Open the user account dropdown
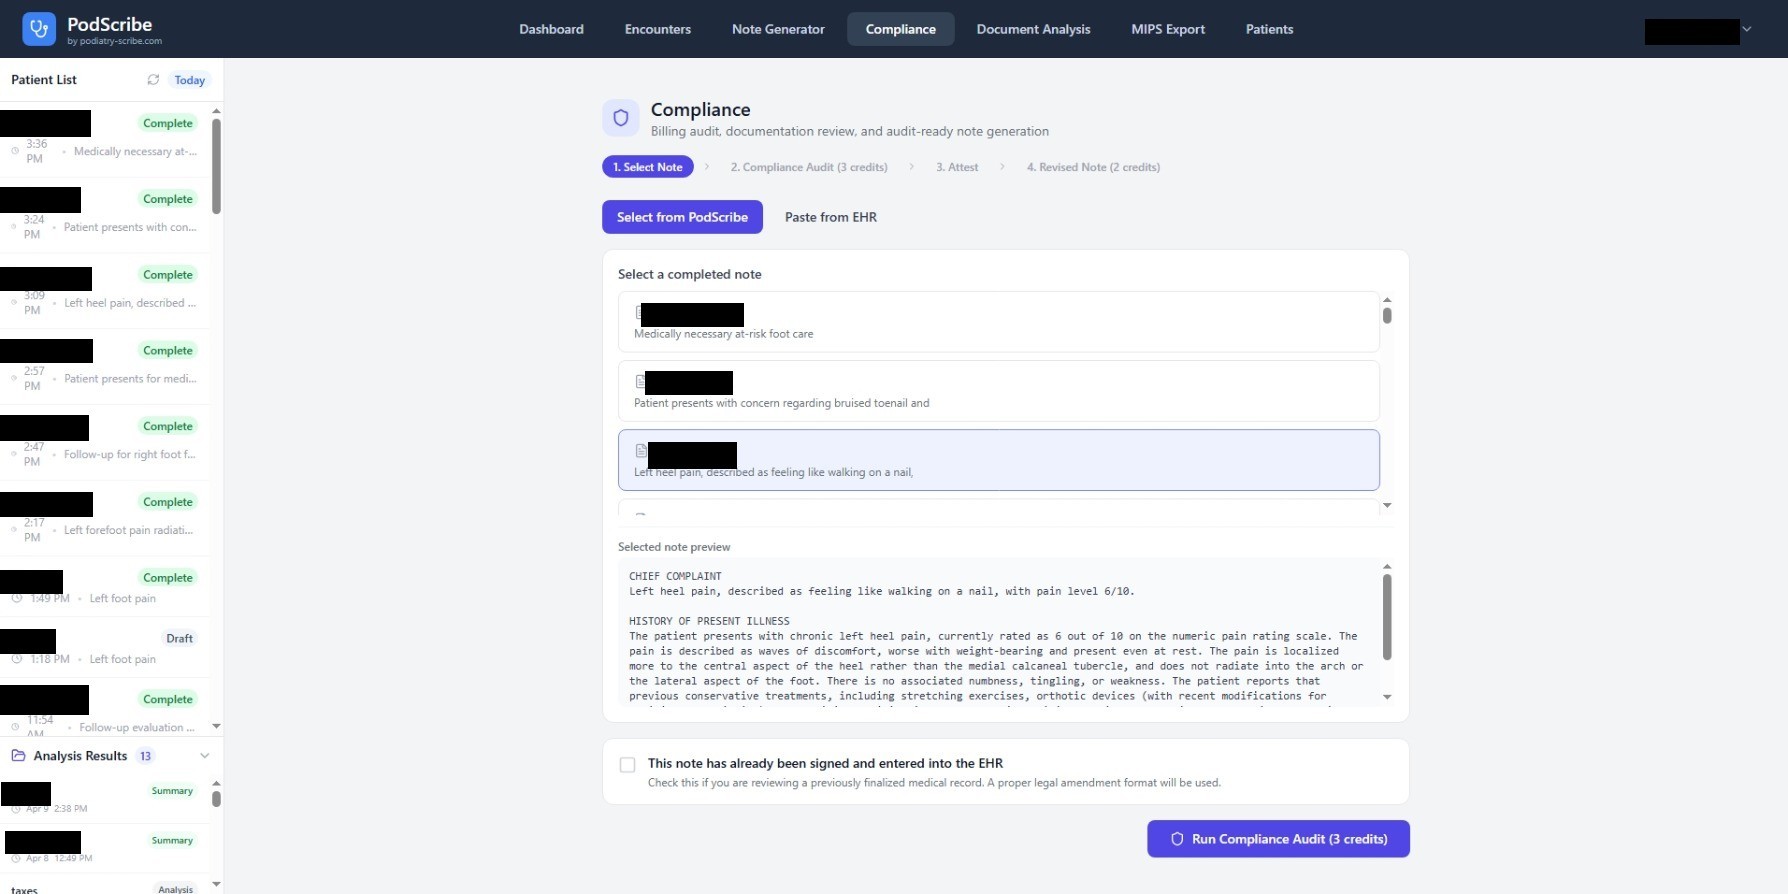Screen dimensions: 1788x894 pos(1698,31)
